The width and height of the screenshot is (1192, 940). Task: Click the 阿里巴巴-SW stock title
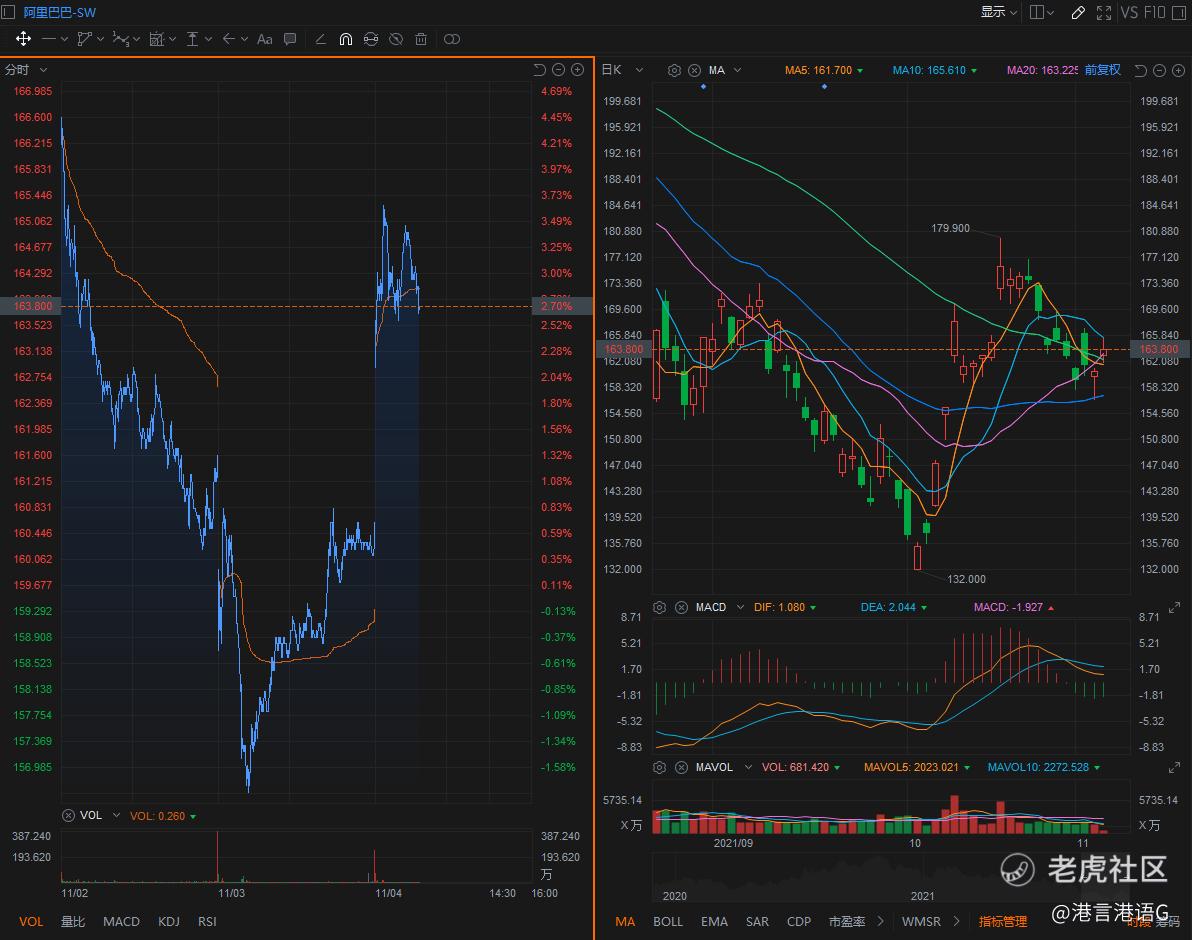pos(60,12)
